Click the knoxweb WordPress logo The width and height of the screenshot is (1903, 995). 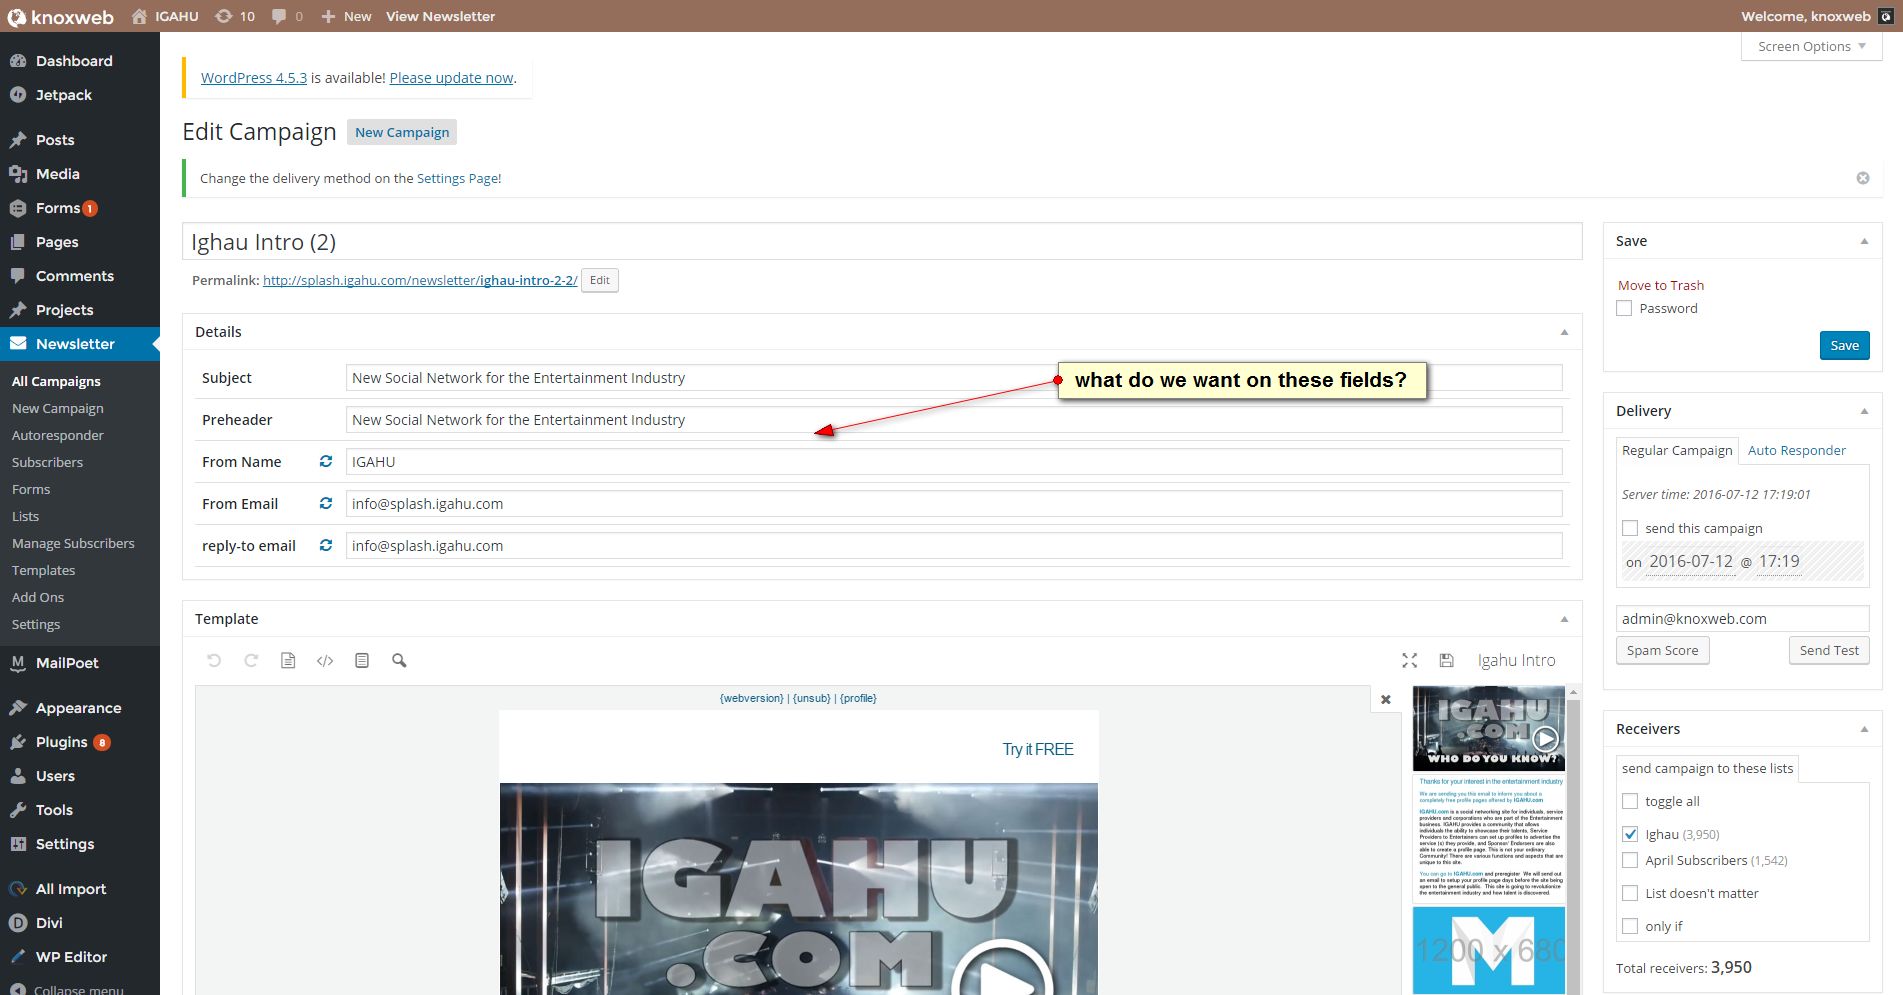(60, 16)
